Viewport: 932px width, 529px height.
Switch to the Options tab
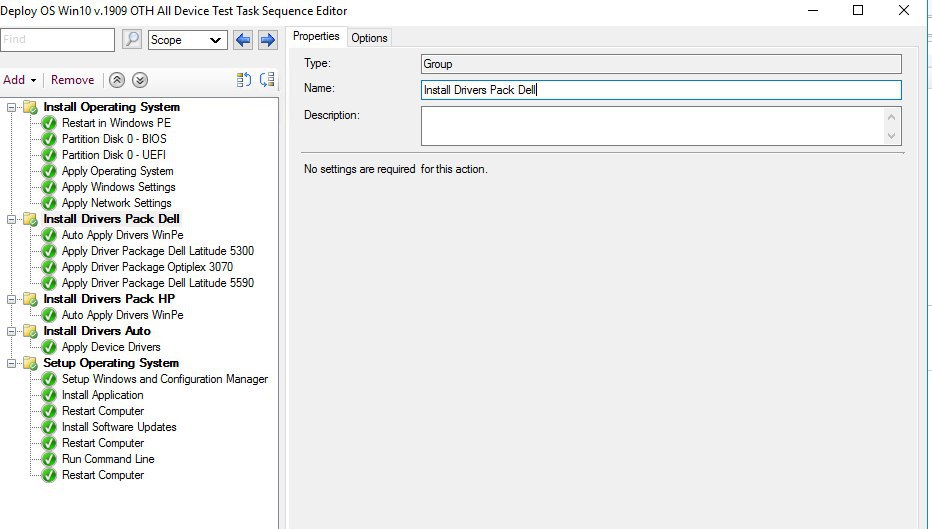point(369,38)
